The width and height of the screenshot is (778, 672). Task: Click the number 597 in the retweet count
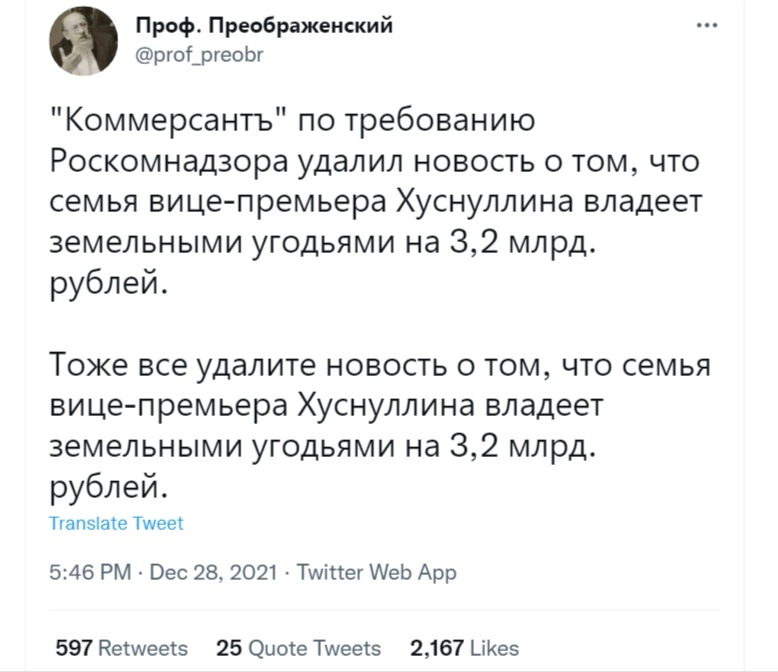73,647
